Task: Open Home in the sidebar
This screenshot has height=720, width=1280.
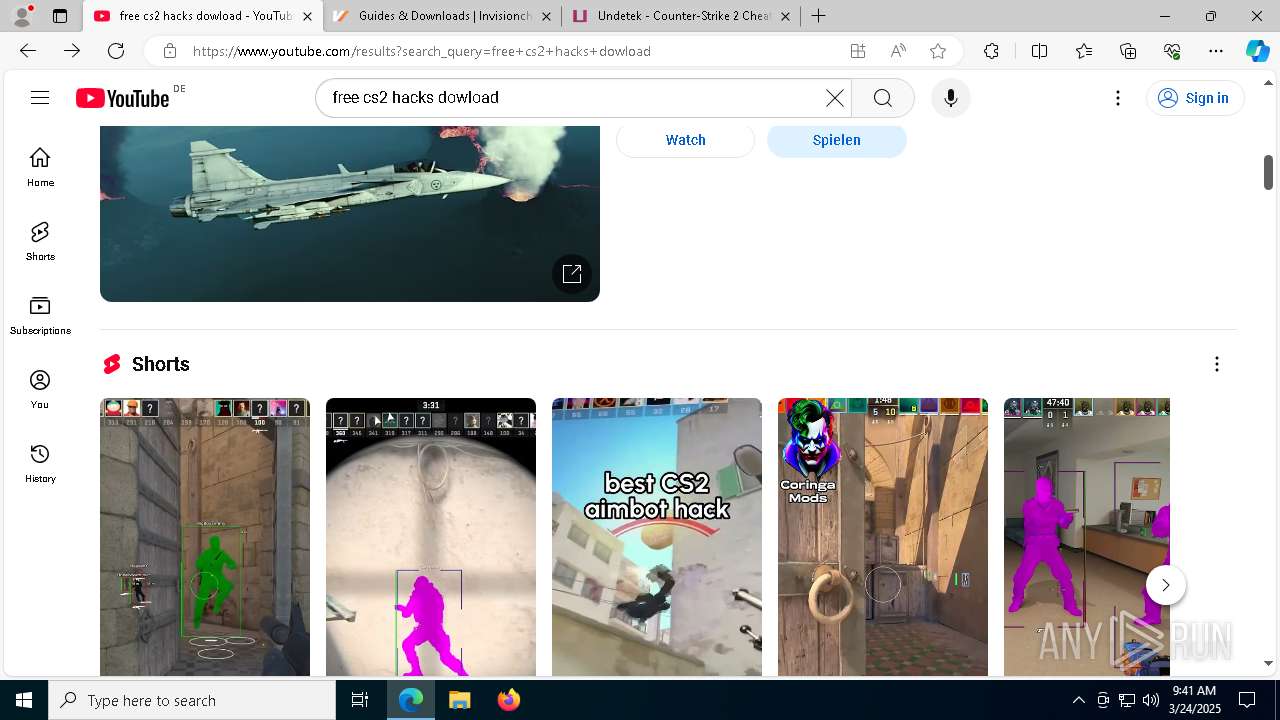Action: [40, 167]
